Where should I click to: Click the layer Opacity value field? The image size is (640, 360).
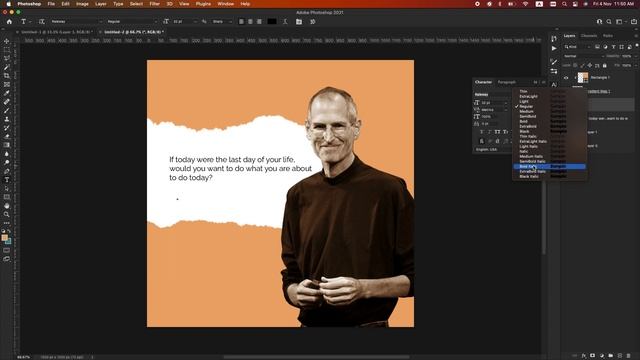tap(627, 56)
